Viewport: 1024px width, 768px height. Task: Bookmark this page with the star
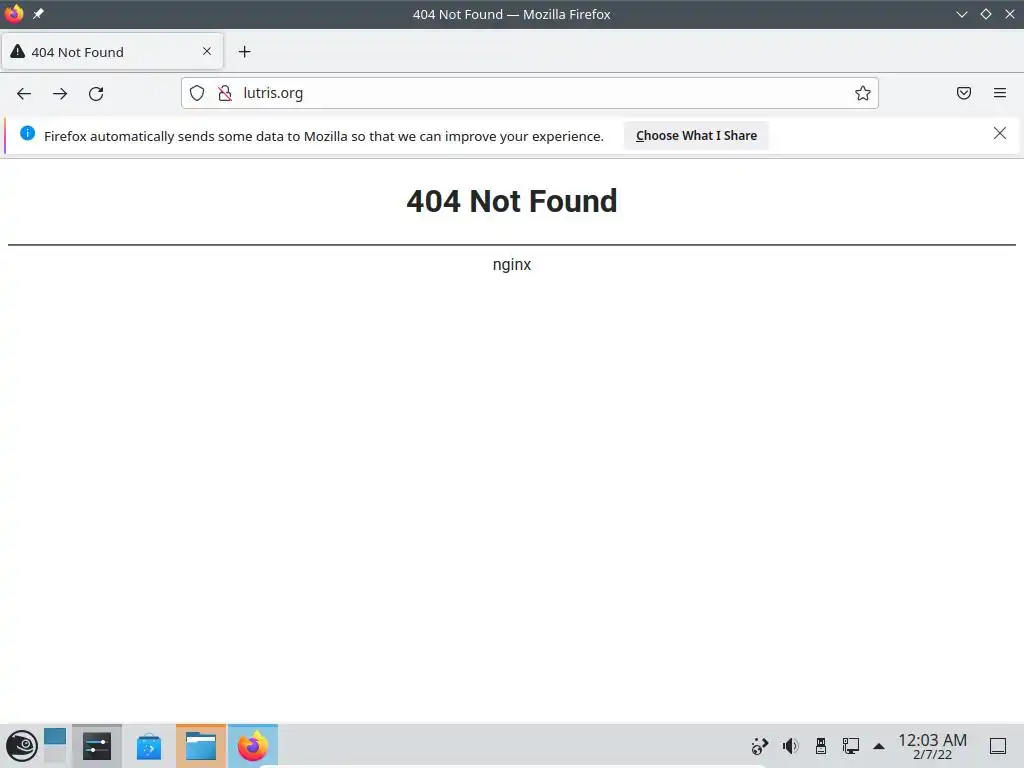863,93
